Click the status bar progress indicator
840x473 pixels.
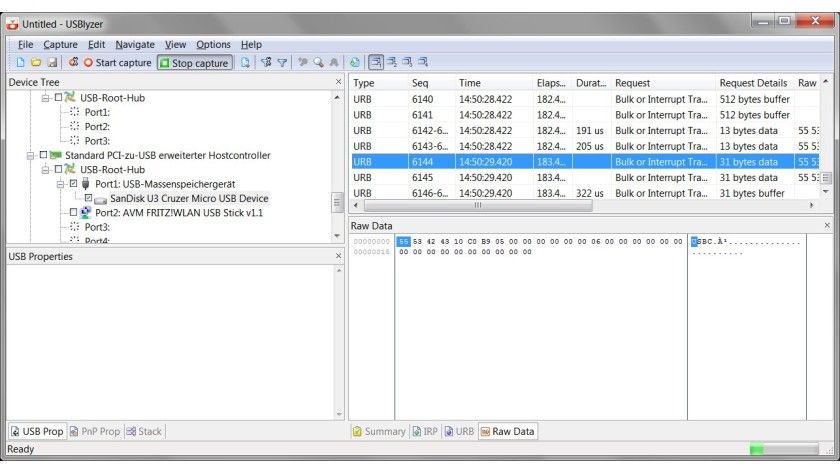click(x=784, y=449)
